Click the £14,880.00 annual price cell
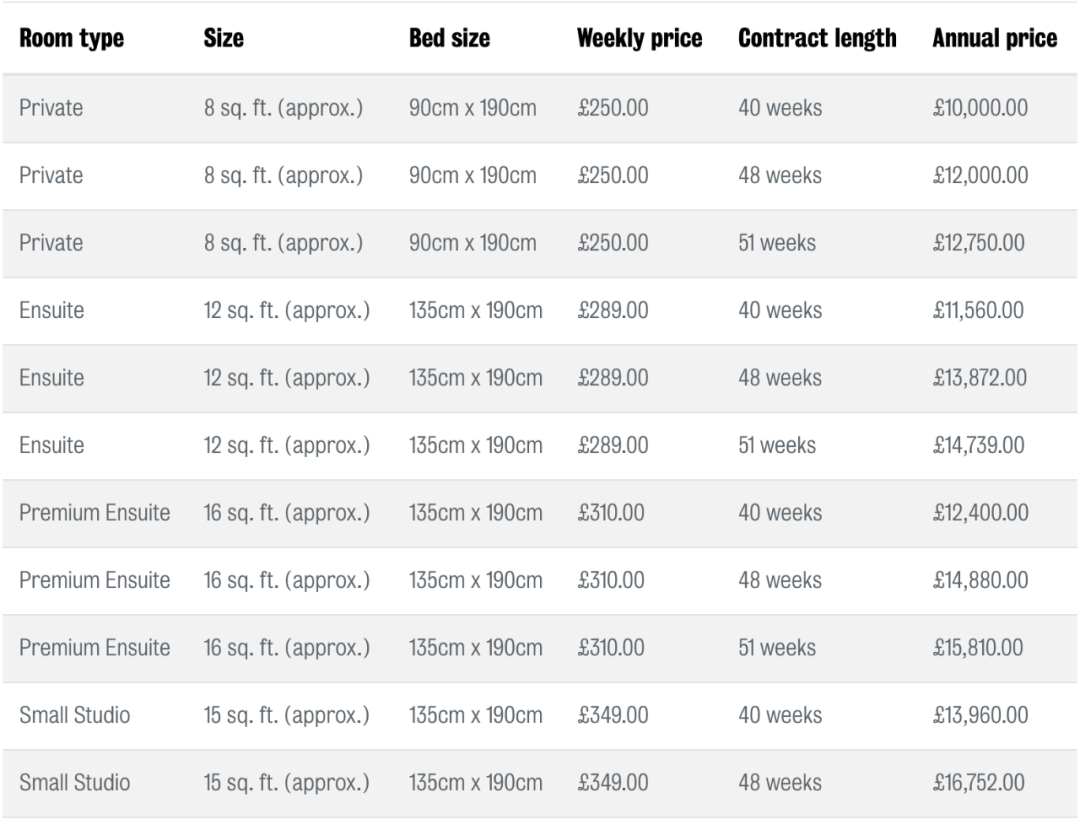Screen dimensions: 1080x819 [978, 580]
